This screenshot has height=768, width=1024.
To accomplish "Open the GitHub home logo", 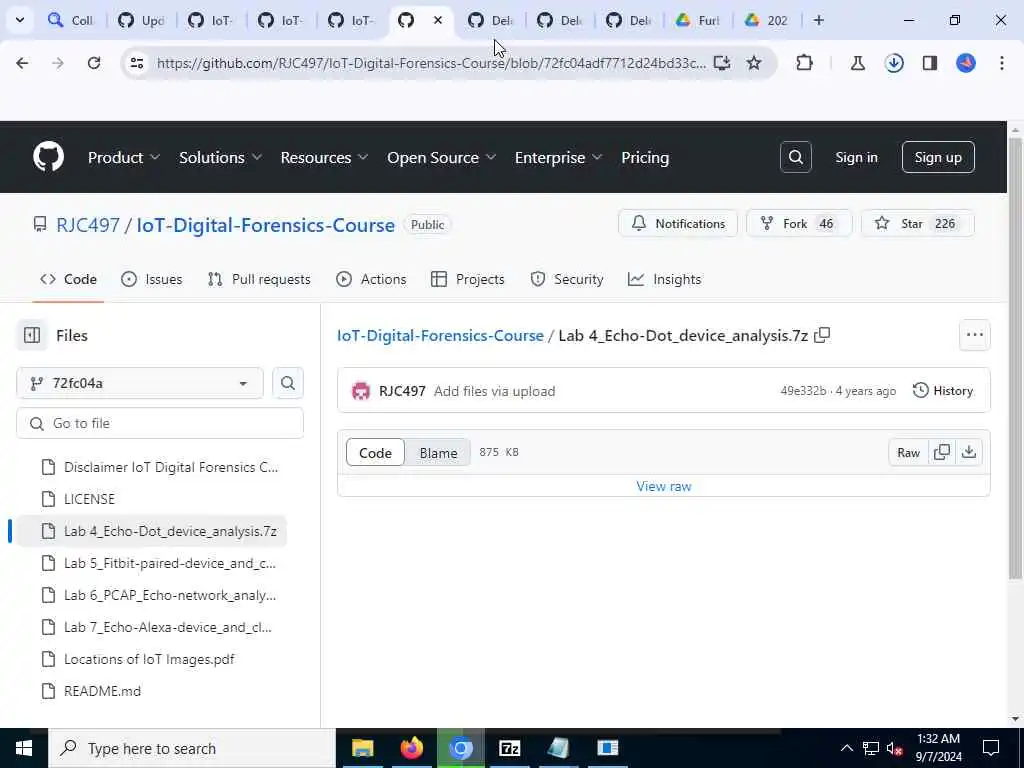I will (x=48, y=157).
